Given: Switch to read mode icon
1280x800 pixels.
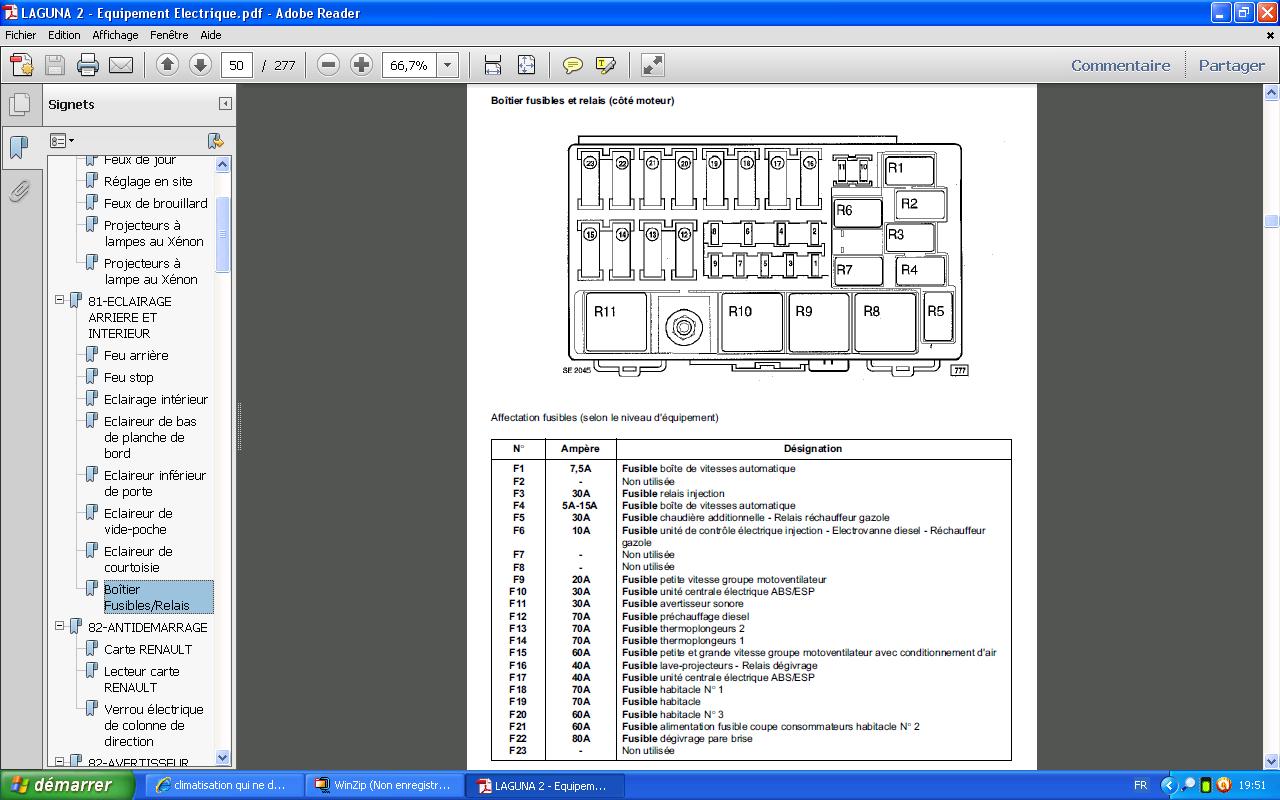Looking at the screenshot, I should pos(652,65).
